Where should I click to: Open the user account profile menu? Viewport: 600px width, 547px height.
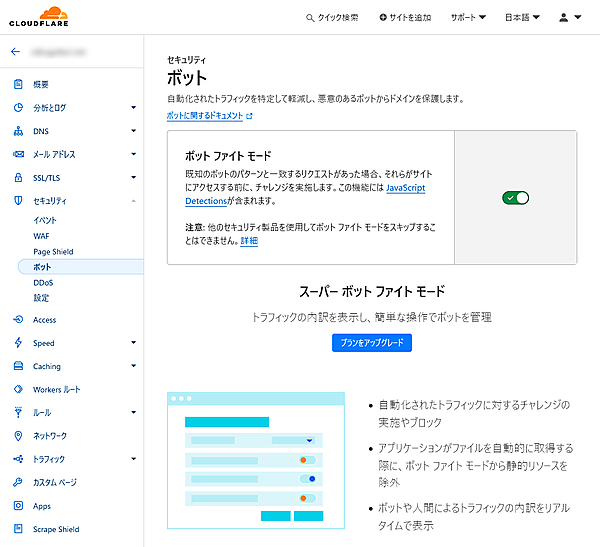pyautogui.click(x=570, y=17)
